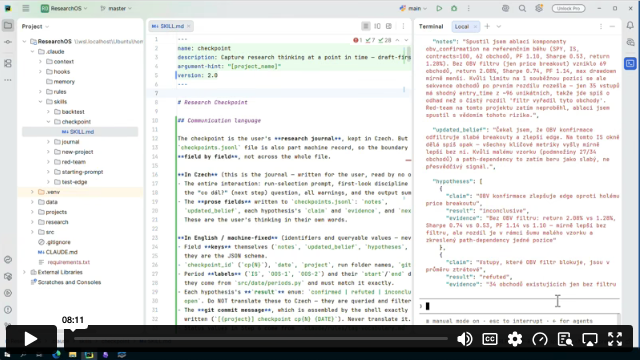
Task: Expand the journal folder
Action: pos(49,142)
